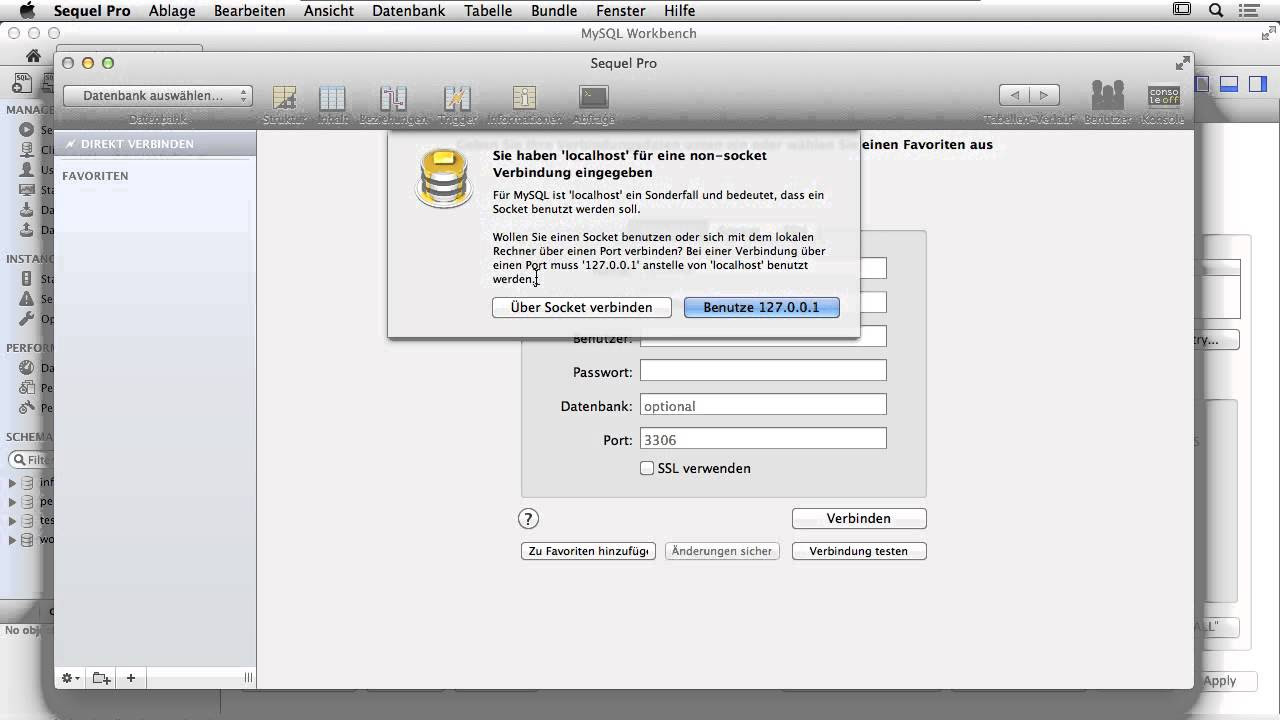
Task: Open the Sequel Pro application menu
Action: click(93, 10)
